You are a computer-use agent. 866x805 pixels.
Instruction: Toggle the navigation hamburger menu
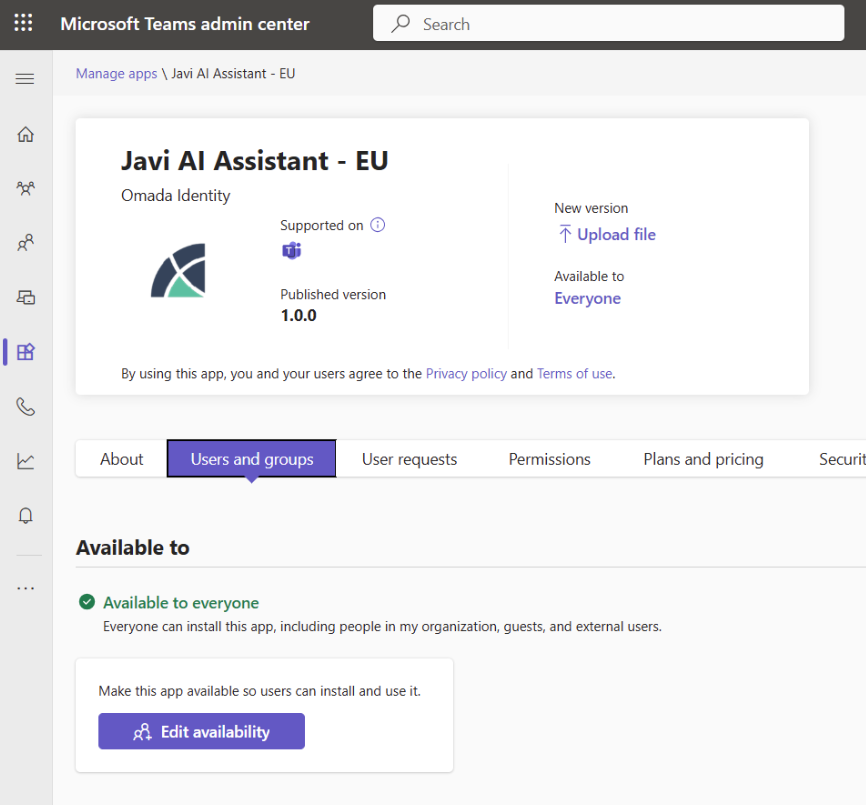tap(25, 79)
